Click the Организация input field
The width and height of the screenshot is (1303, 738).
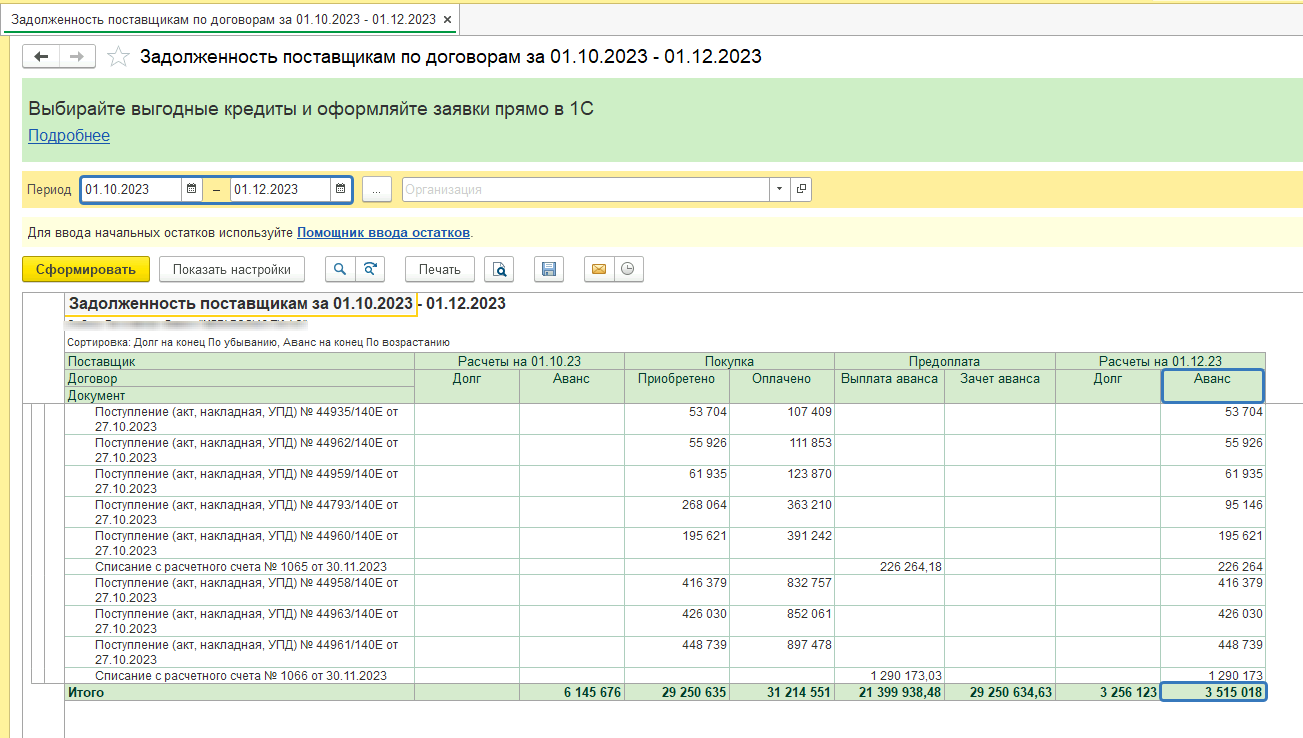click(585, 189)
